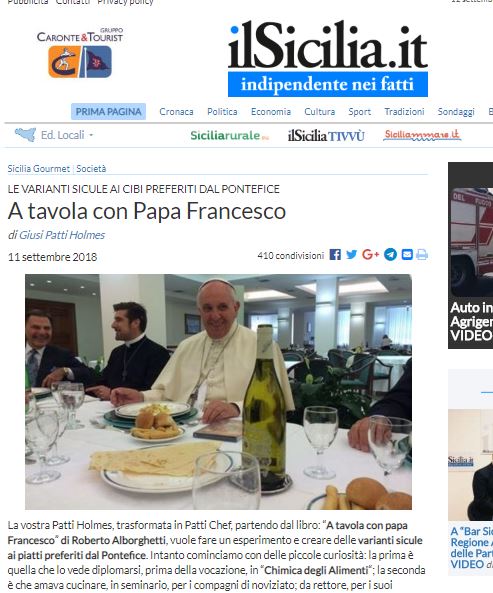Share article on Google Plus icon
The image size is (493, 593).
pos(371,255)
